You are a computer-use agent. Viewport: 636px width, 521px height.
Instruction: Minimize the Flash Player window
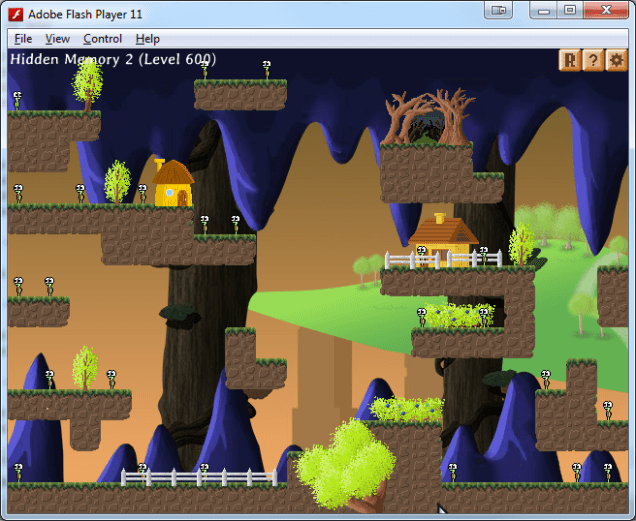point(544,10)
